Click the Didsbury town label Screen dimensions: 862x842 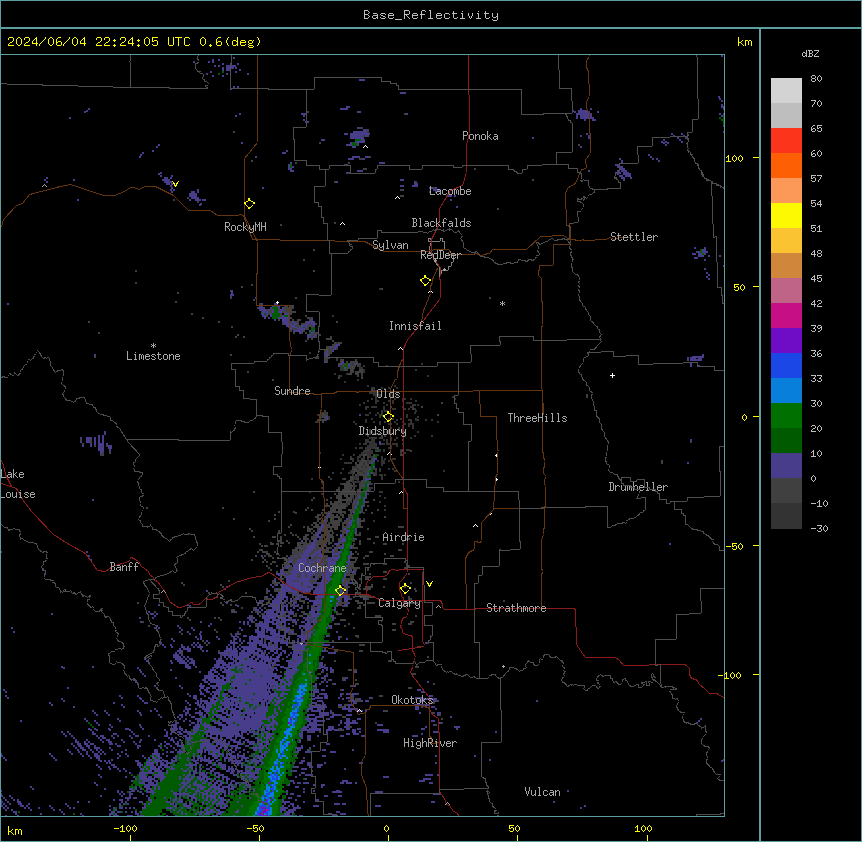(x=382, y=431)
